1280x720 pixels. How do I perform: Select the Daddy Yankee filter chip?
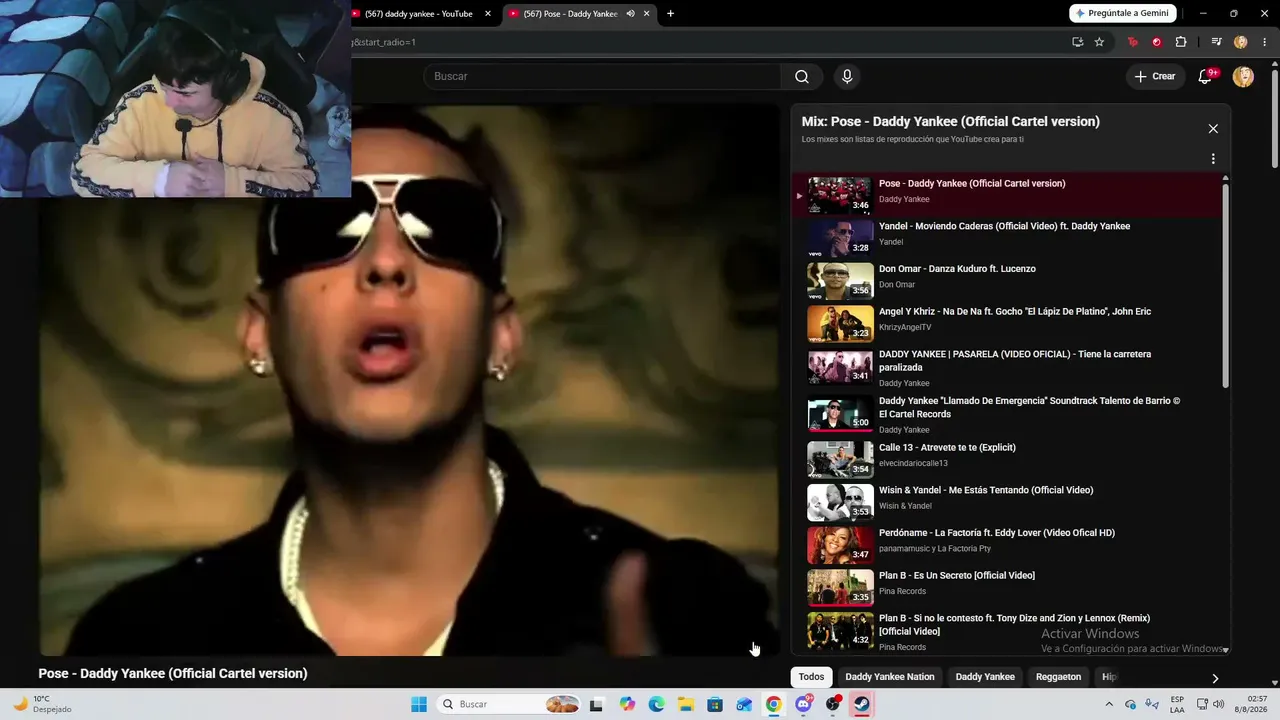985,677
